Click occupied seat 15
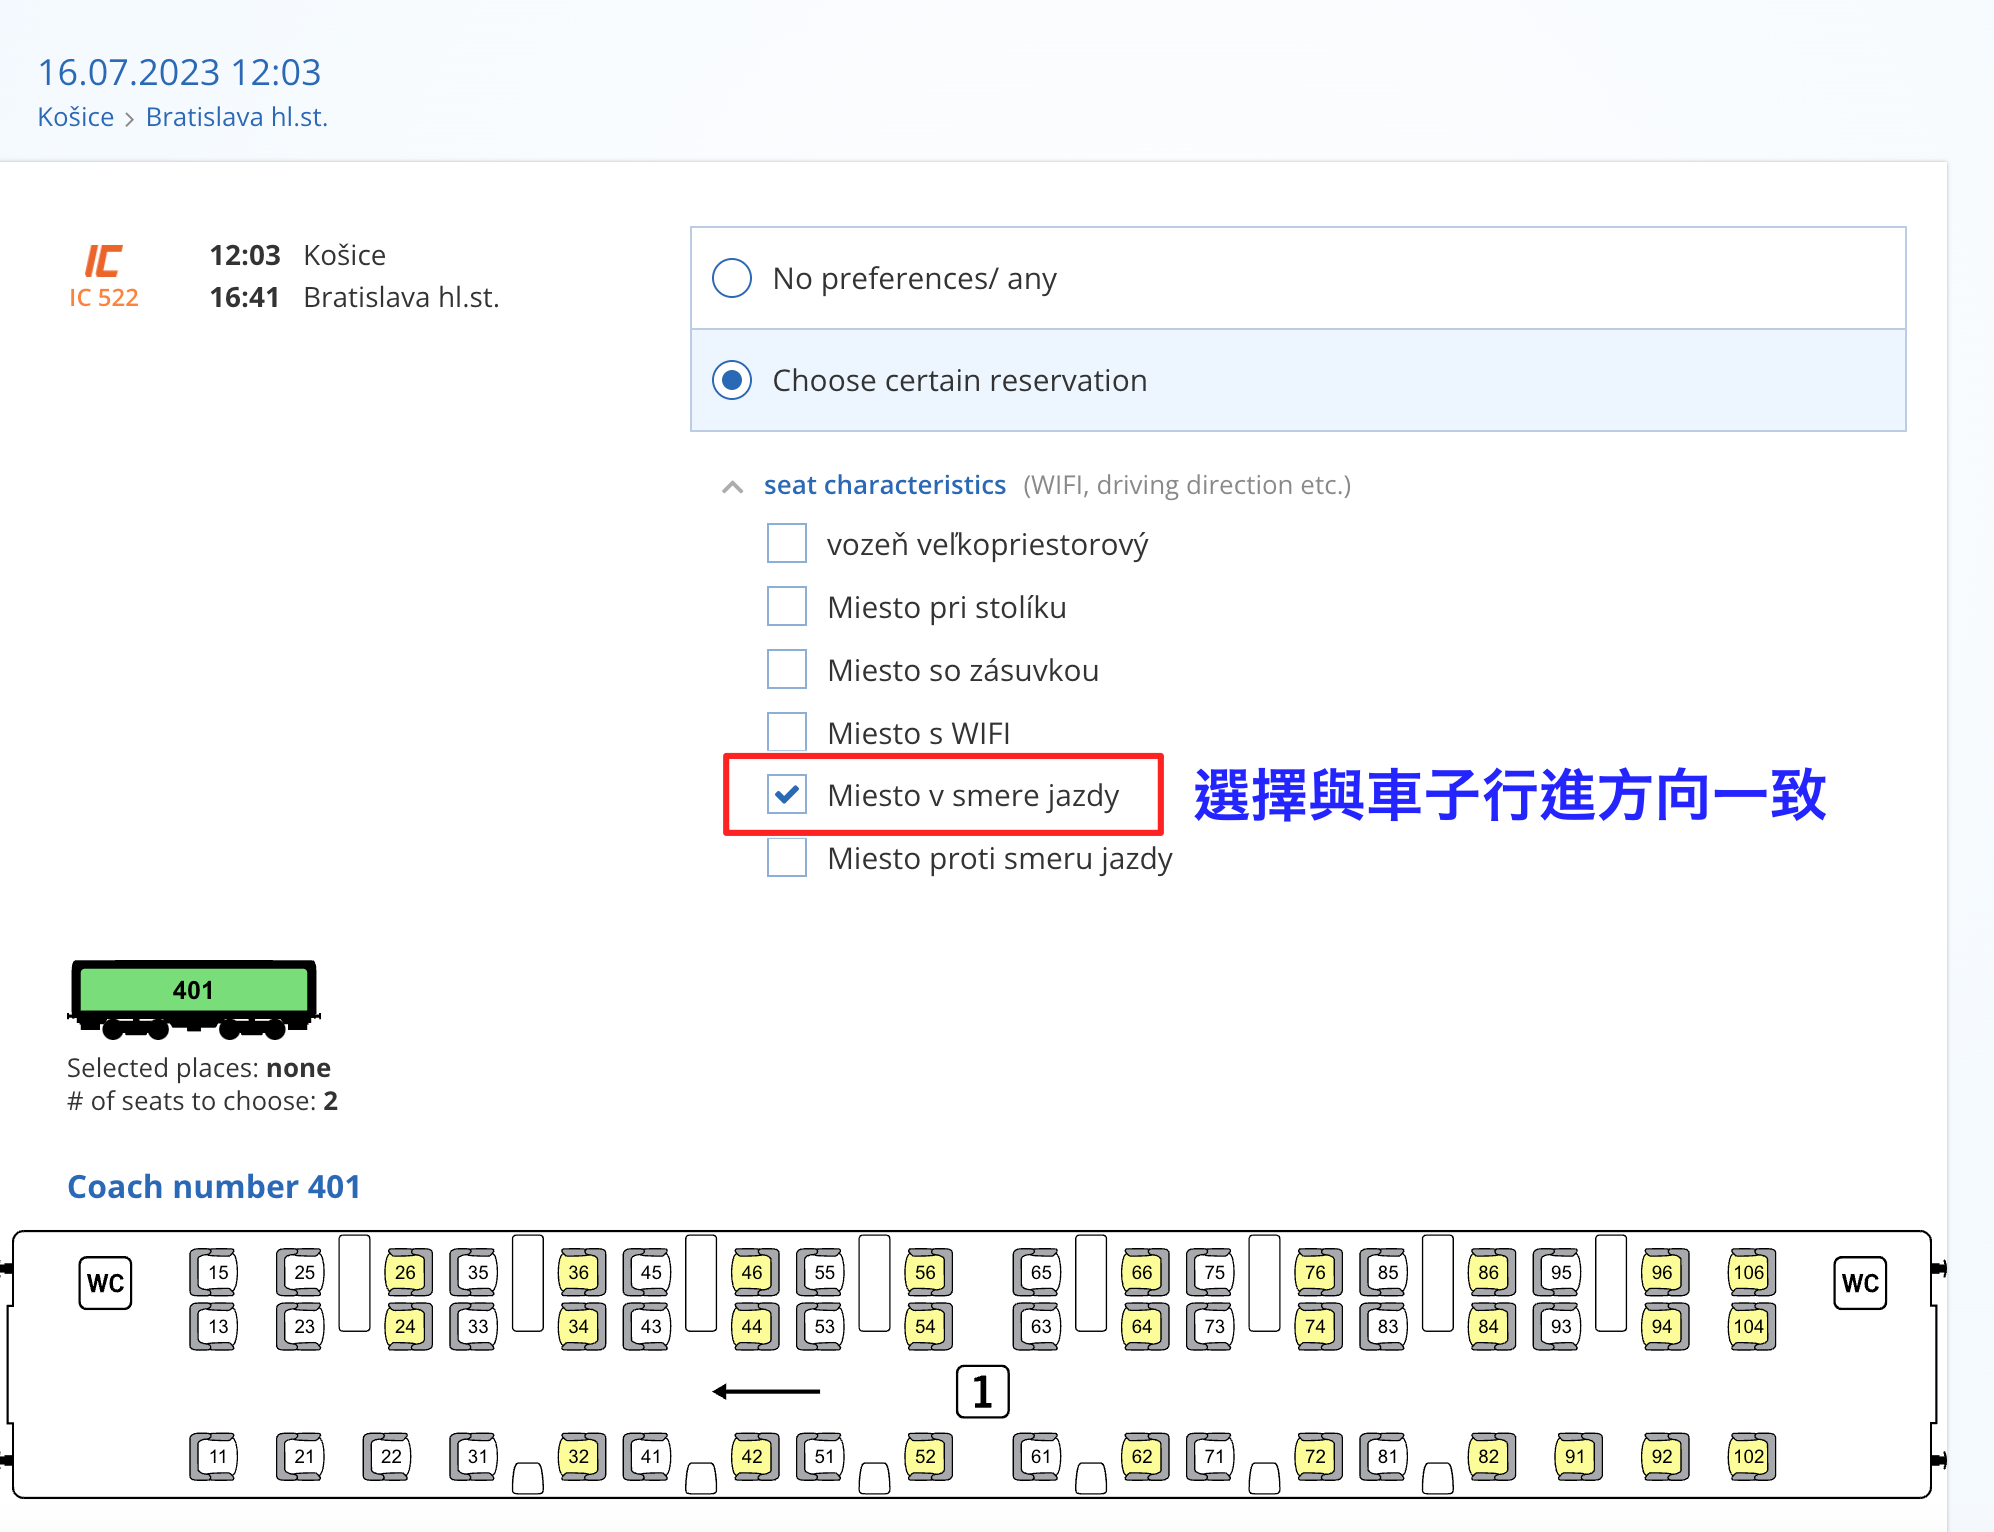Image resolution: width=1994 pixels, height=1532 pixels. pos(214,1272)
